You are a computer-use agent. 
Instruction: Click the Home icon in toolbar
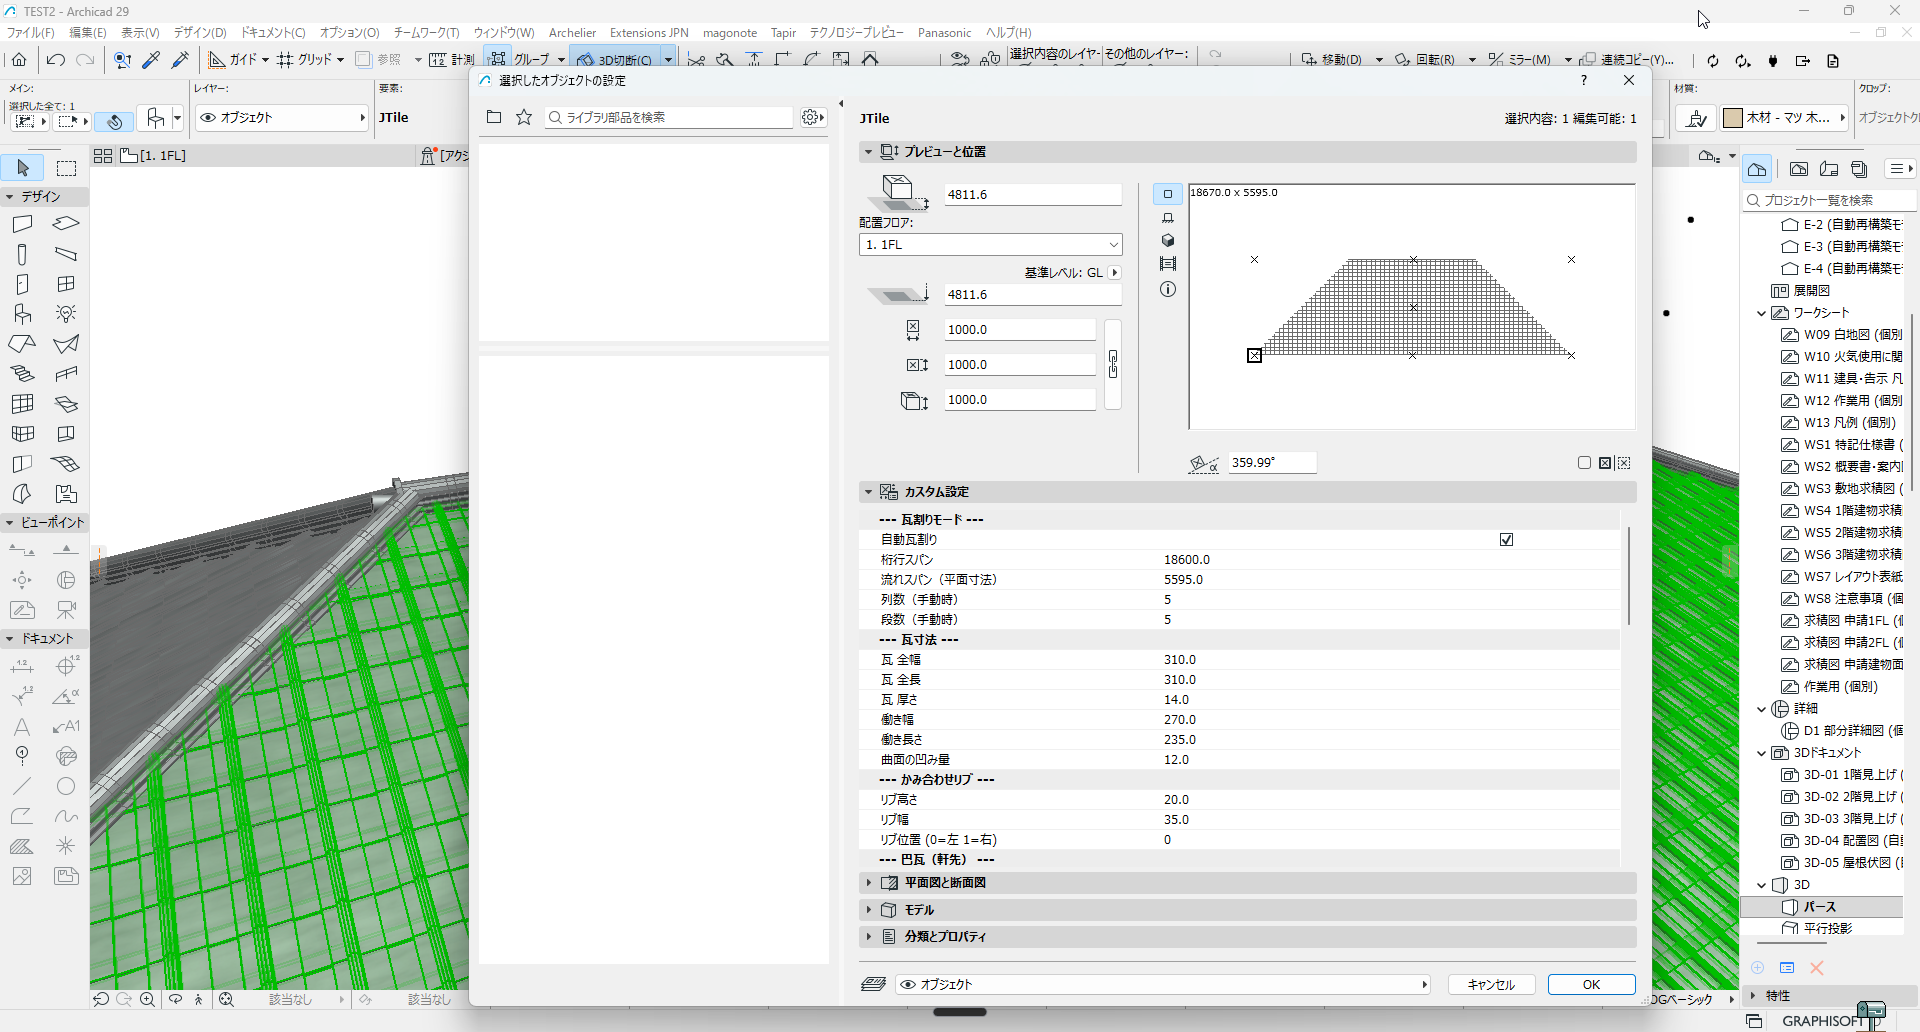19,60
